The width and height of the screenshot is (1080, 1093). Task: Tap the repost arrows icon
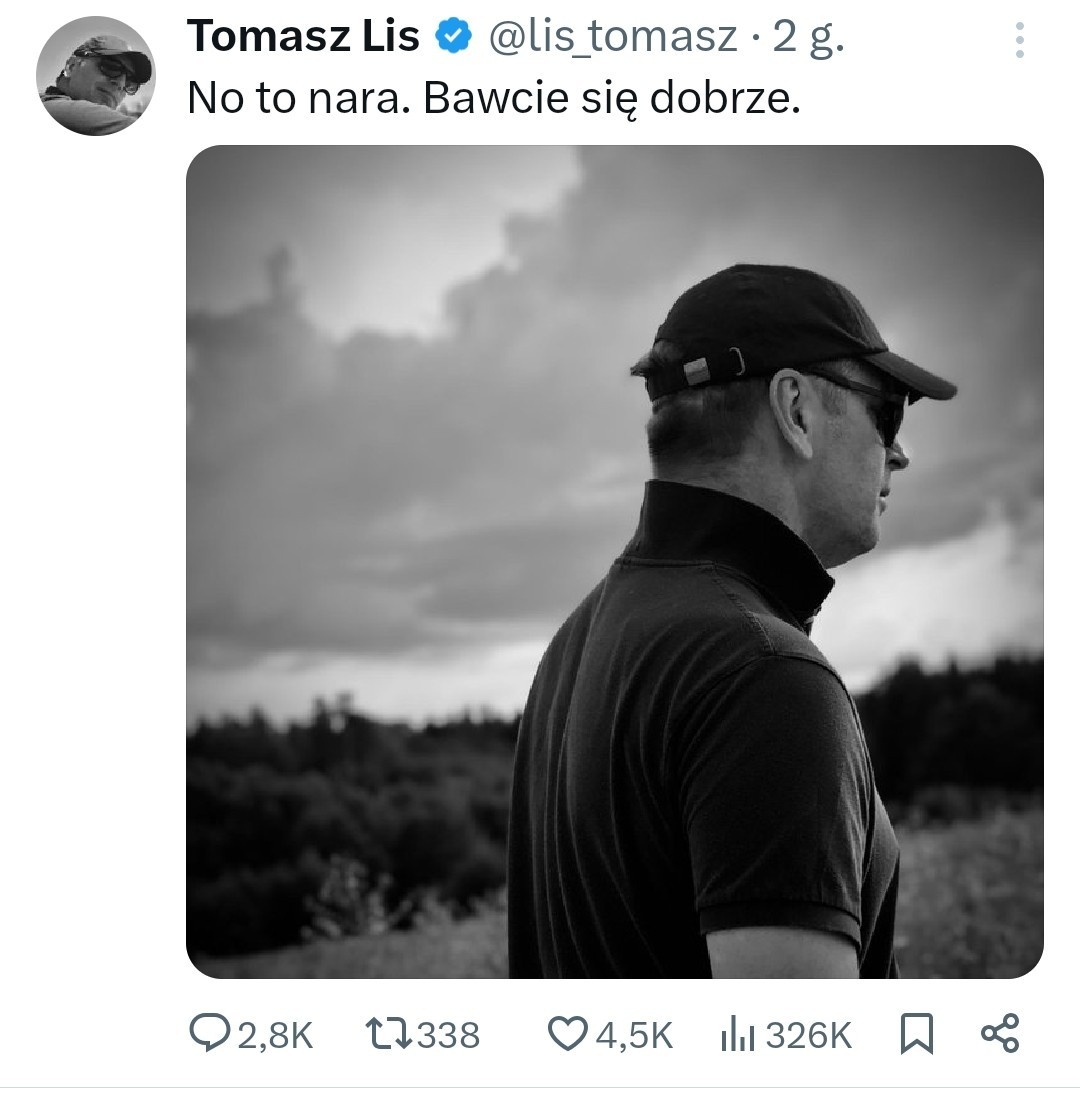click(386, 1034)
